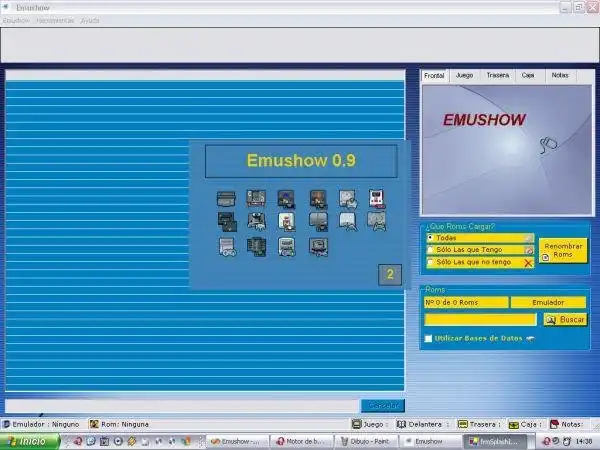This screenshot has height=450, width=600.
Task: Click the Cancelar button
Action: click(x=383, y=406)
